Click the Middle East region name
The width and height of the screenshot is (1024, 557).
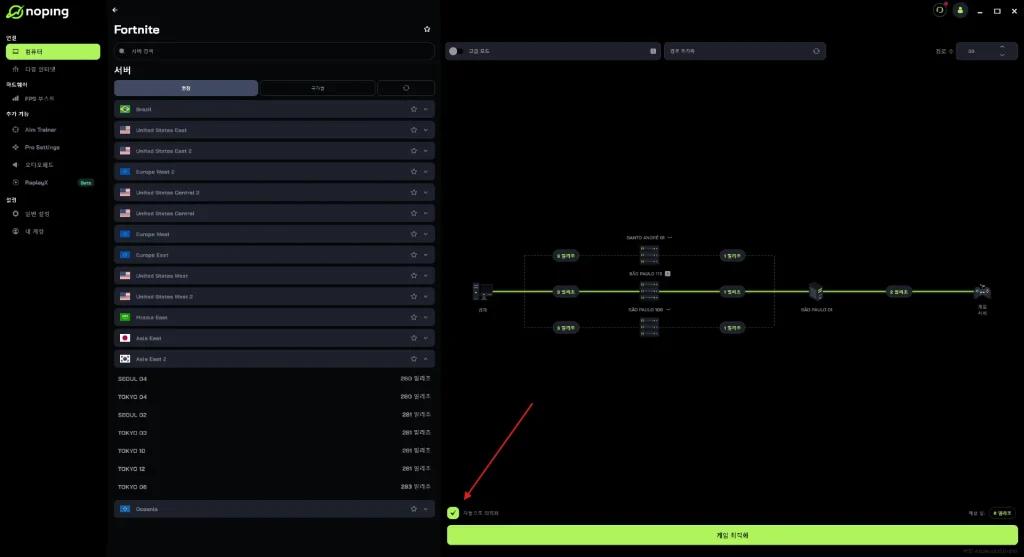[x=152, y=317]
